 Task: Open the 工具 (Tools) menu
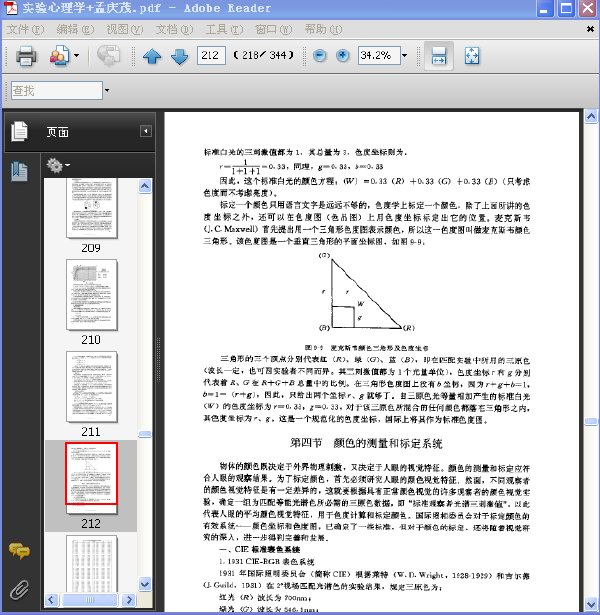(224, 29)
